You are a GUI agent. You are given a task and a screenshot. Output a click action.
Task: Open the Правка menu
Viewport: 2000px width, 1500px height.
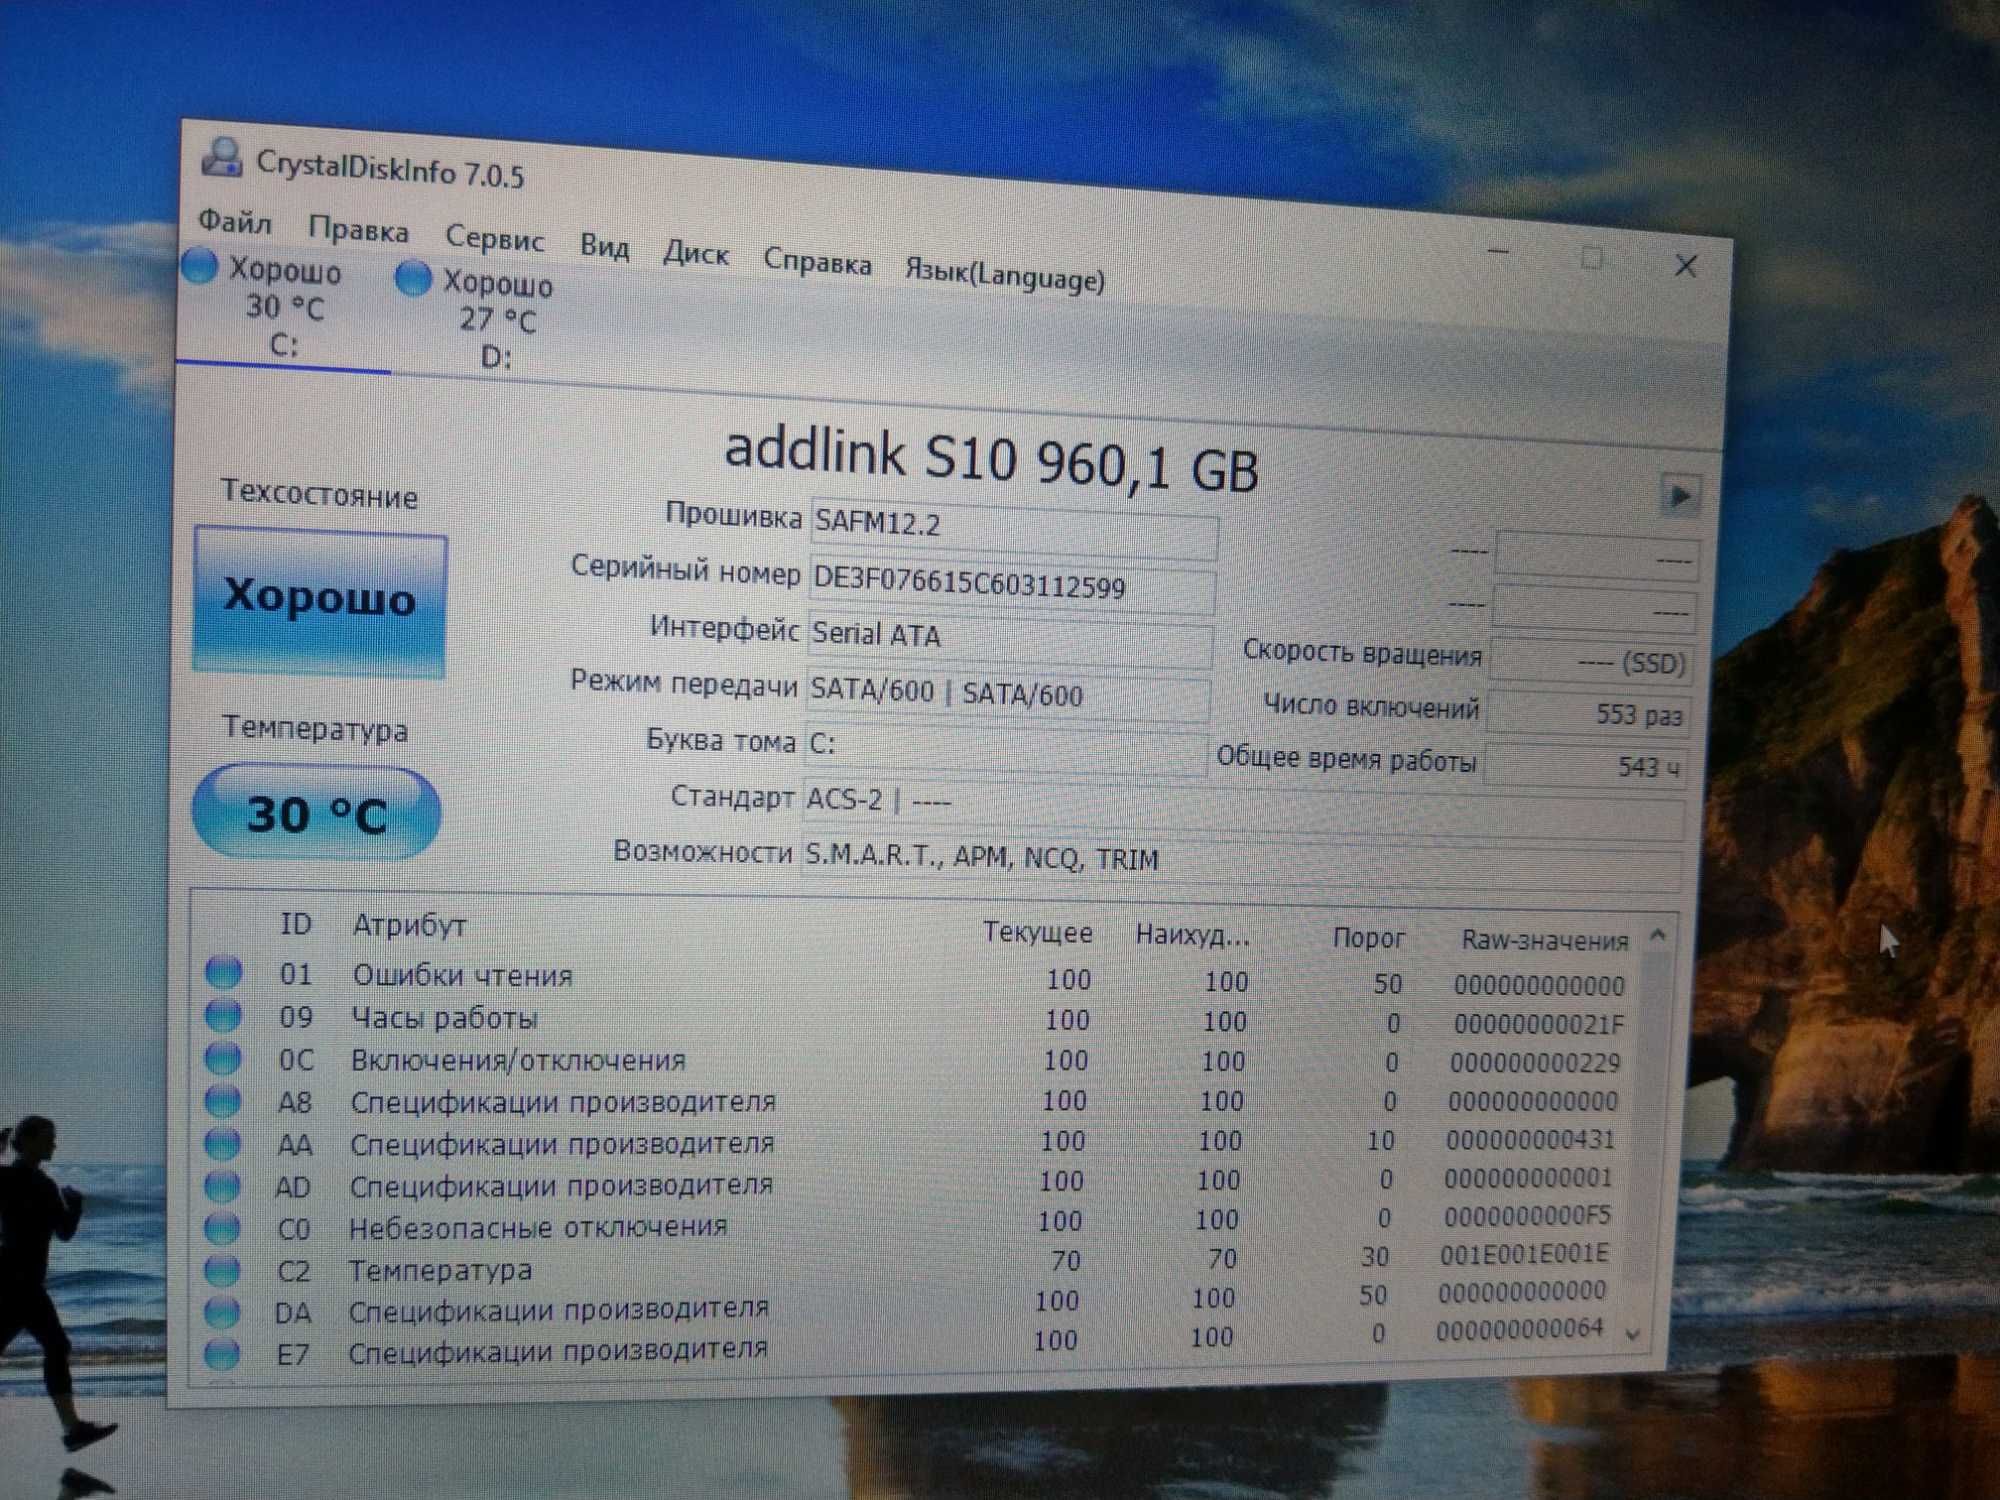click(358, 230)
